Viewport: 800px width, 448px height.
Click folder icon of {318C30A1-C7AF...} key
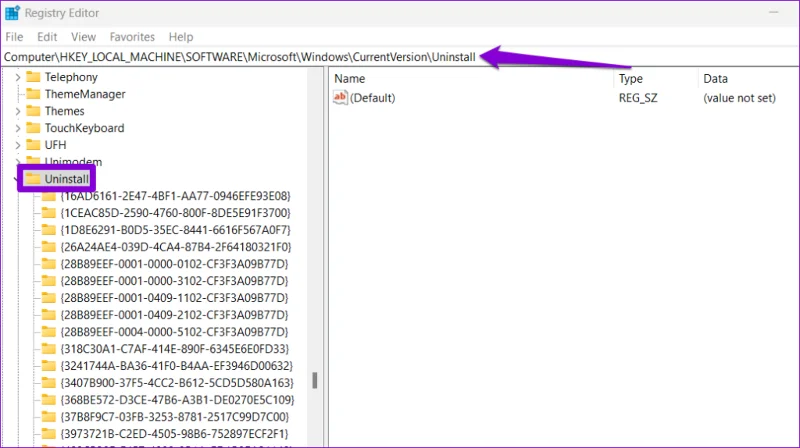48,349
